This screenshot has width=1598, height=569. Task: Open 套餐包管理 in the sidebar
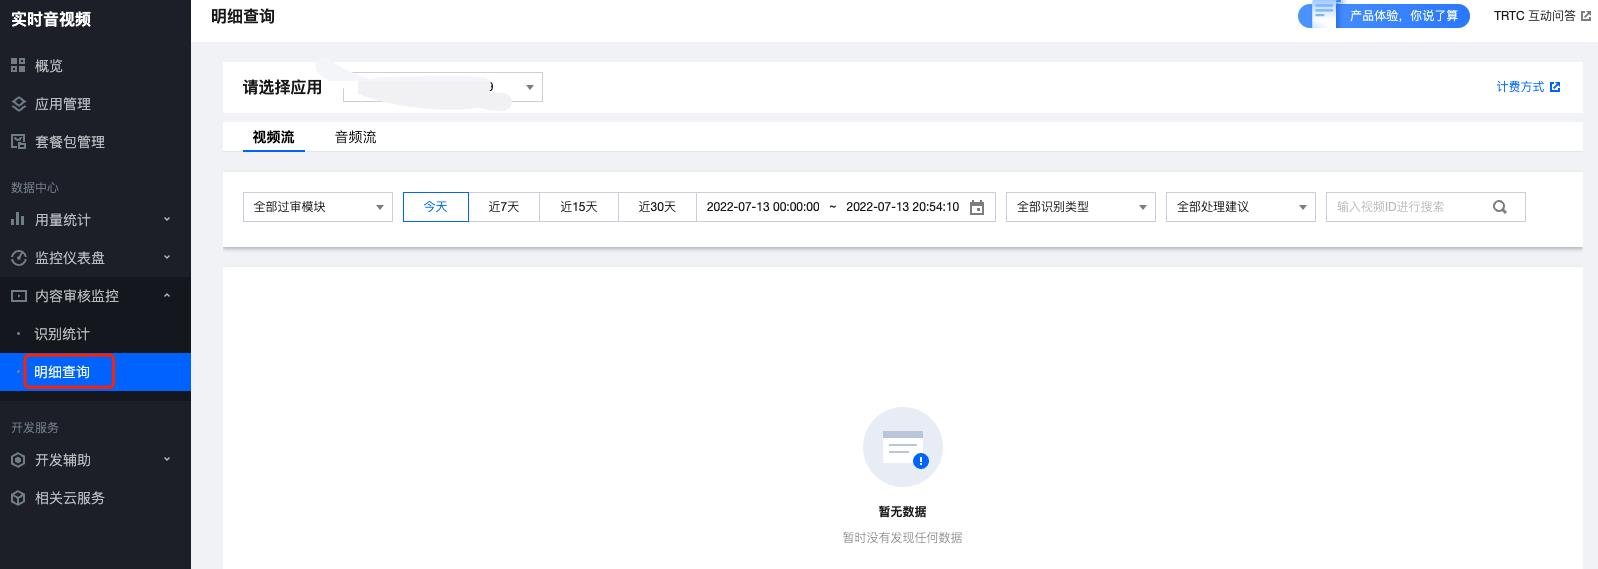click(95, 142)
